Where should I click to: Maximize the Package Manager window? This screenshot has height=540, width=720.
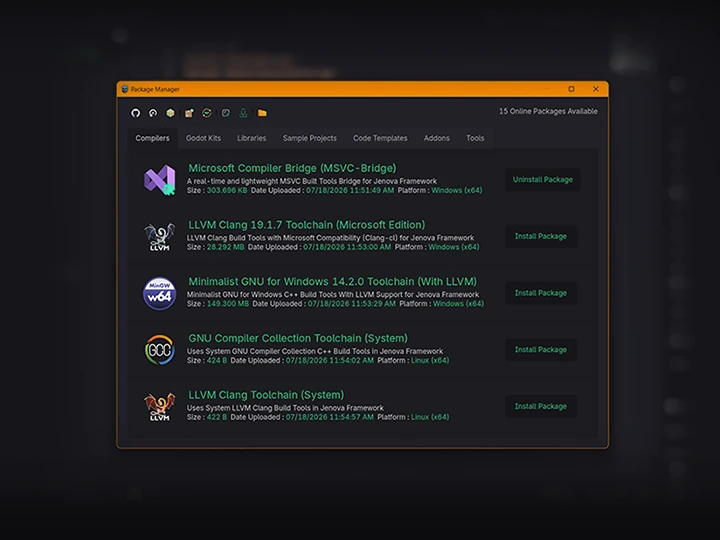(x=571, y=89)
